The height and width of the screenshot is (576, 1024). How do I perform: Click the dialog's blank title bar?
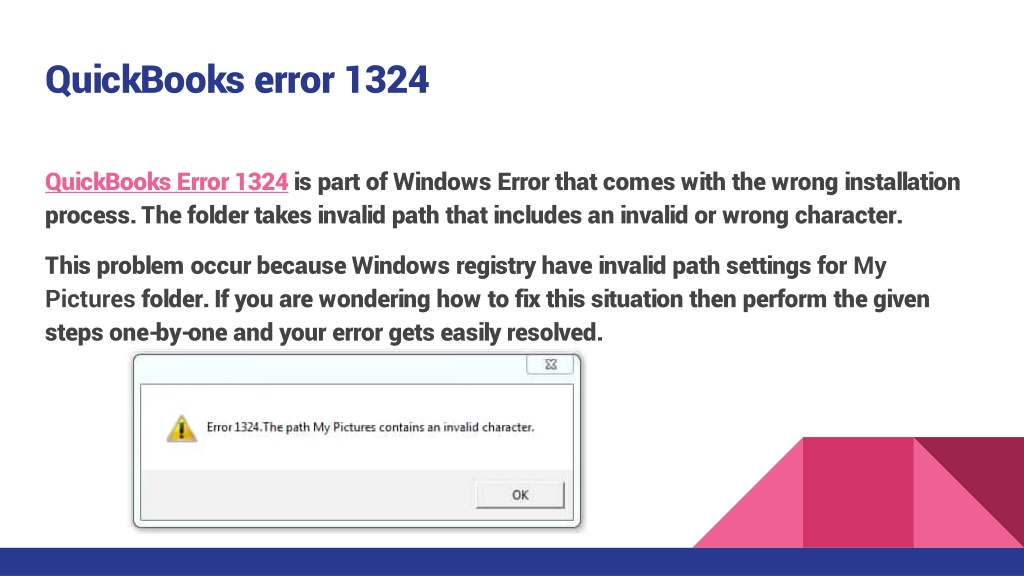coord(330,368)
